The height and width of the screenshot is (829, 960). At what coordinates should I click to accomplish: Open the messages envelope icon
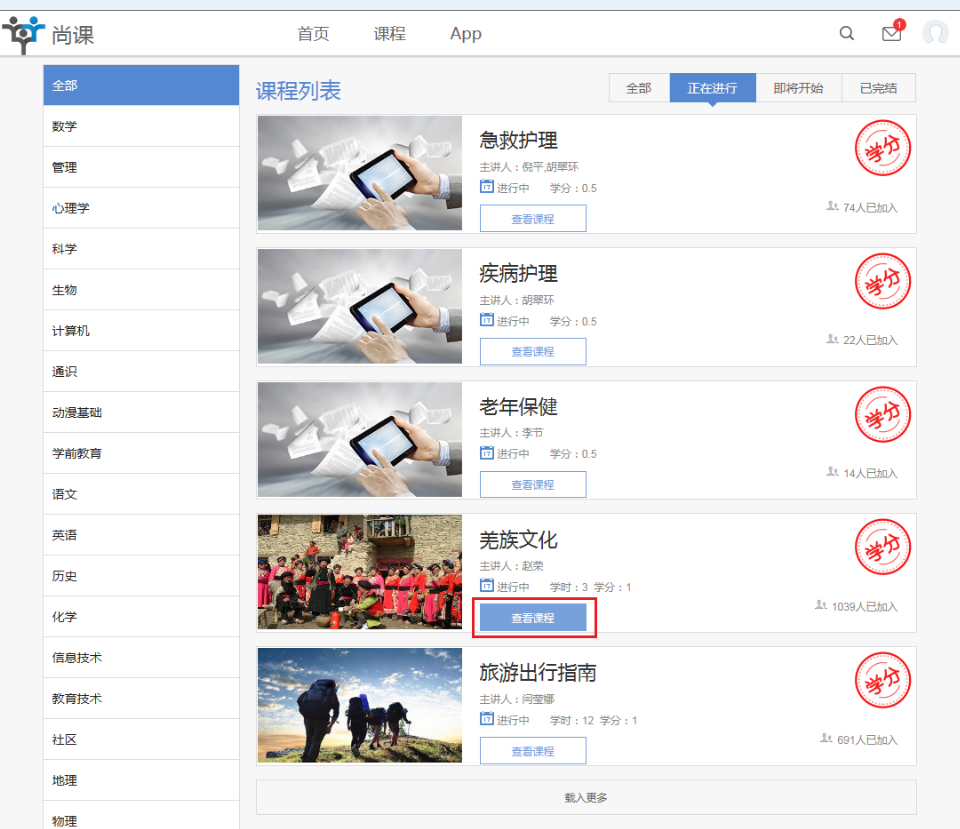[x=891, y=33]
